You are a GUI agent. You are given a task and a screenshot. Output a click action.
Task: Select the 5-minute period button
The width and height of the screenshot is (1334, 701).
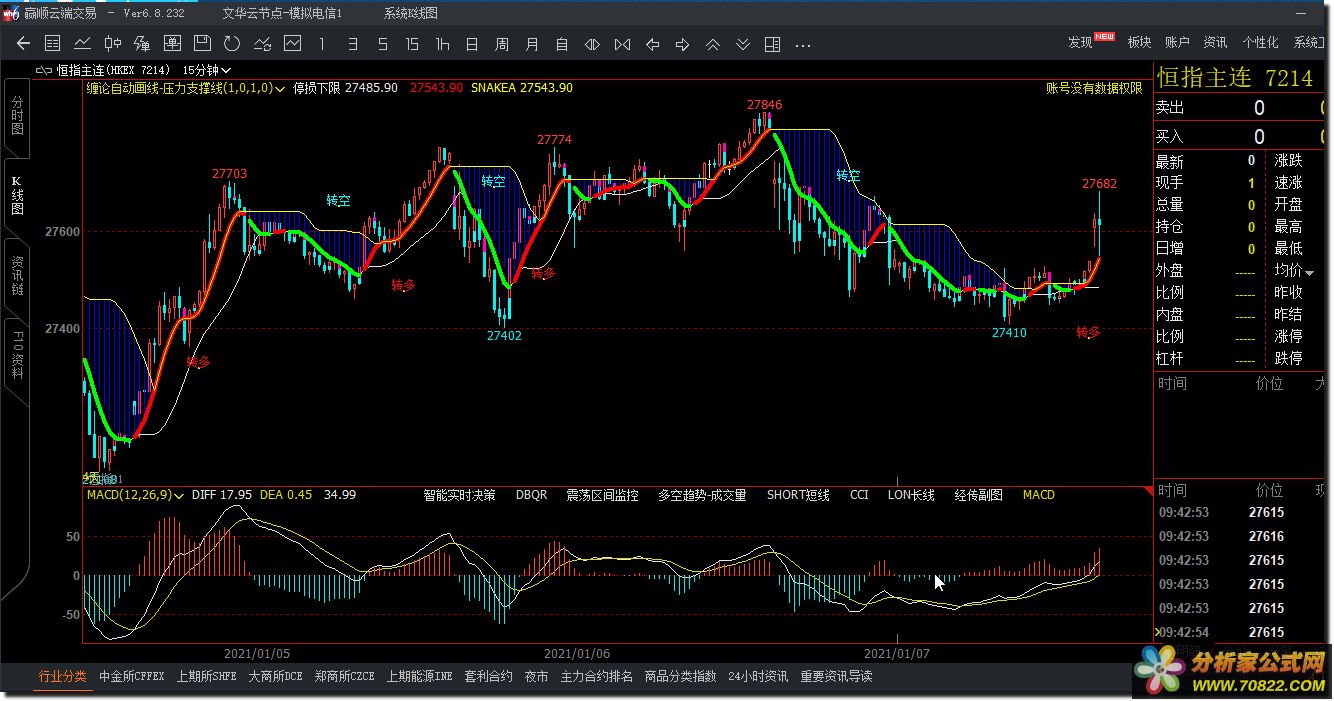pyautogui.click(x=382, y=44)
